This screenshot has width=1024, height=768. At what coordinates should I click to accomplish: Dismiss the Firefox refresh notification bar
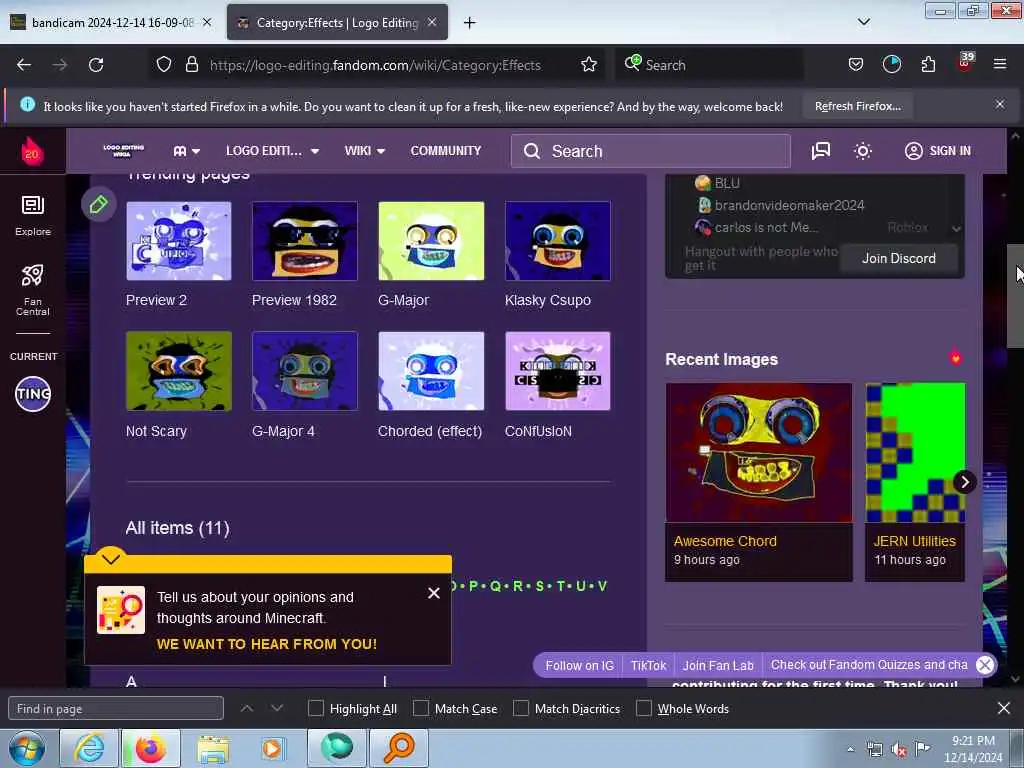[999, 104]
